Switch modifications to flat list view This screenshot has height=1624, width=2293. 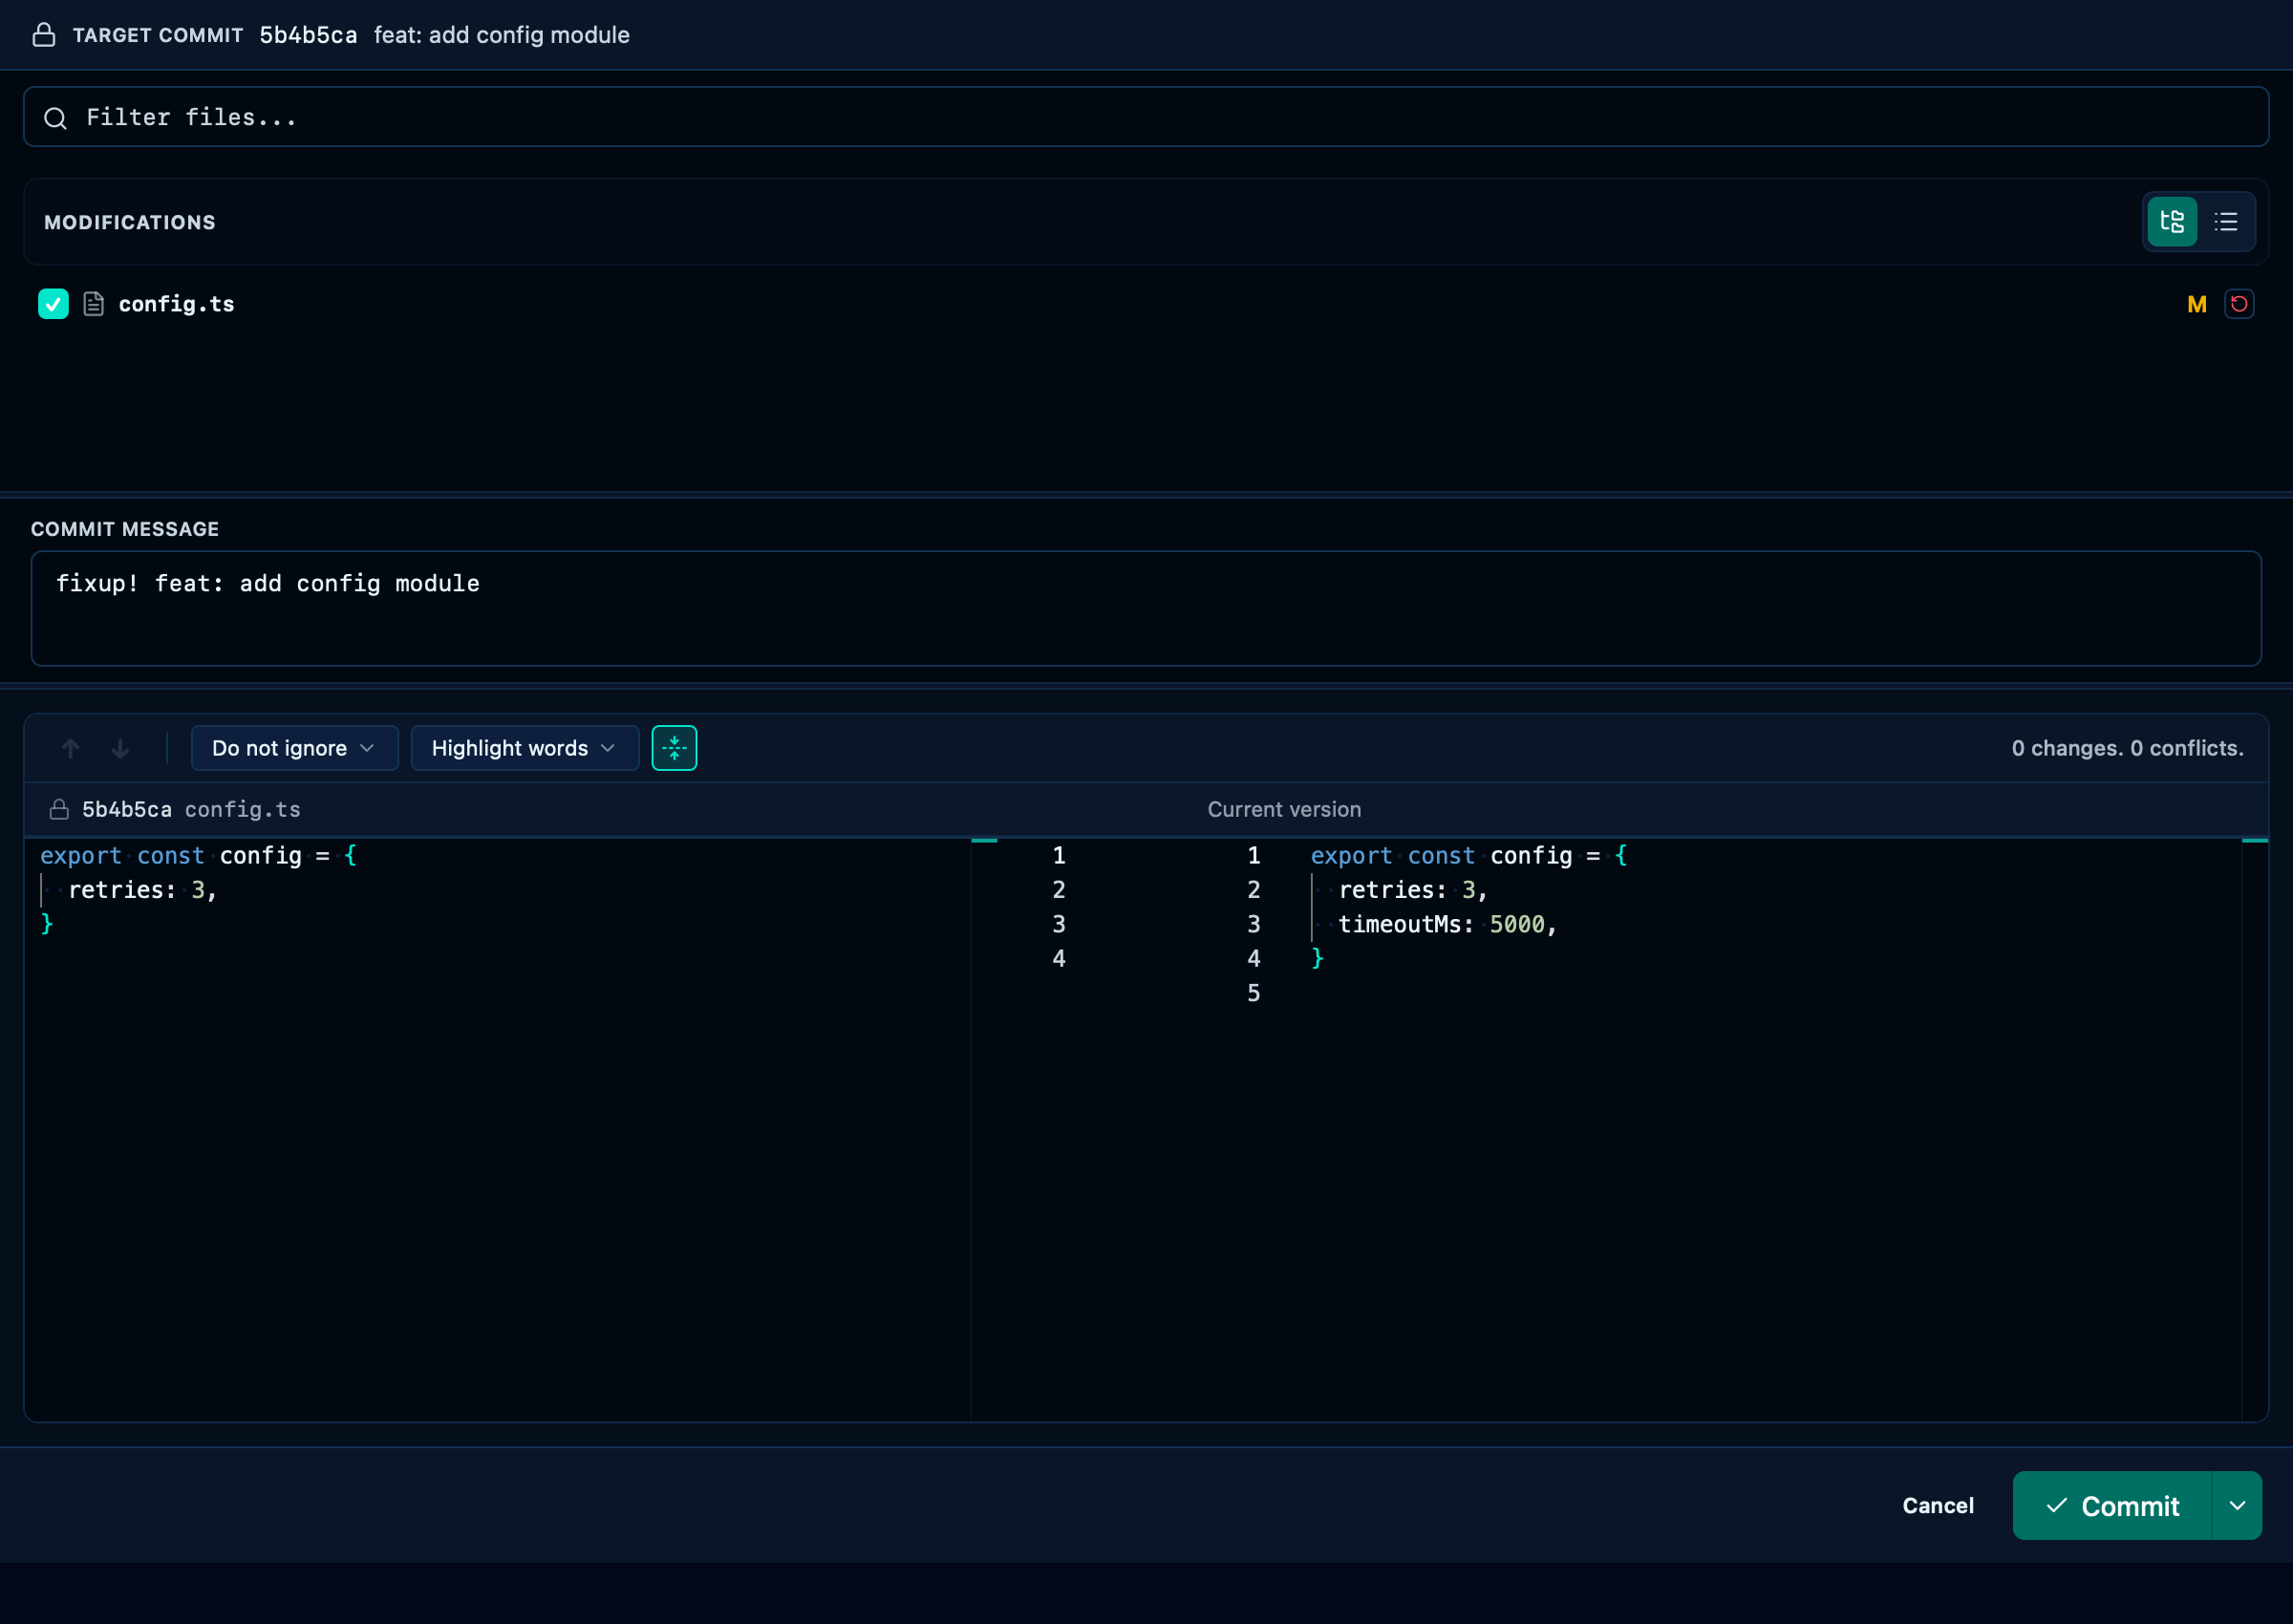[x=2226, y=221]
